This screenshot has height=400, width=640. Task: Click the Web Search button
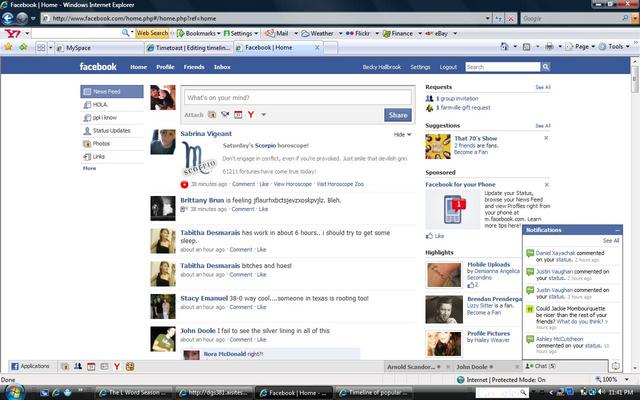coord(152,33)
